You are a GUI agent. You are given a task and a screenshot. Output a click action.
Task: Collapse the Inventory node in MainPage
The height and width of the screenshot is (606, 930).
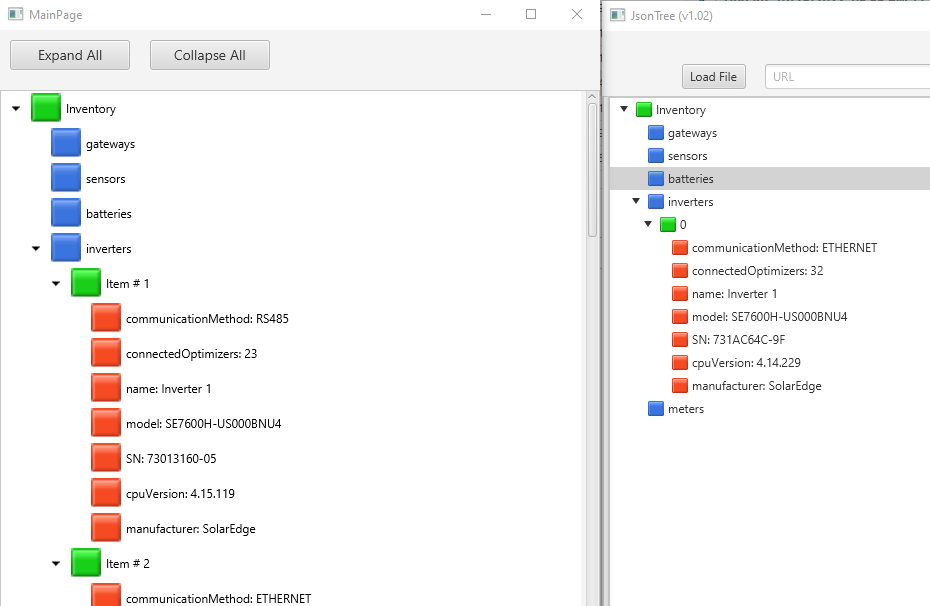coord(16,109)
